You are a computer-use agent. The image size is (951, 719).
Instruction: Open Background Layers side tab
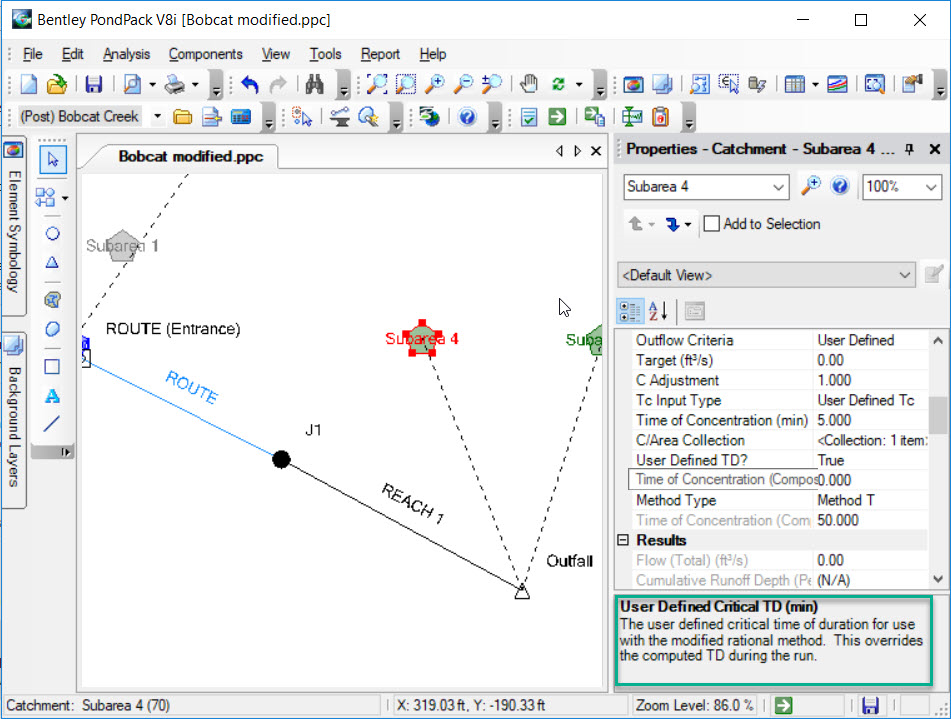point(14,420)
